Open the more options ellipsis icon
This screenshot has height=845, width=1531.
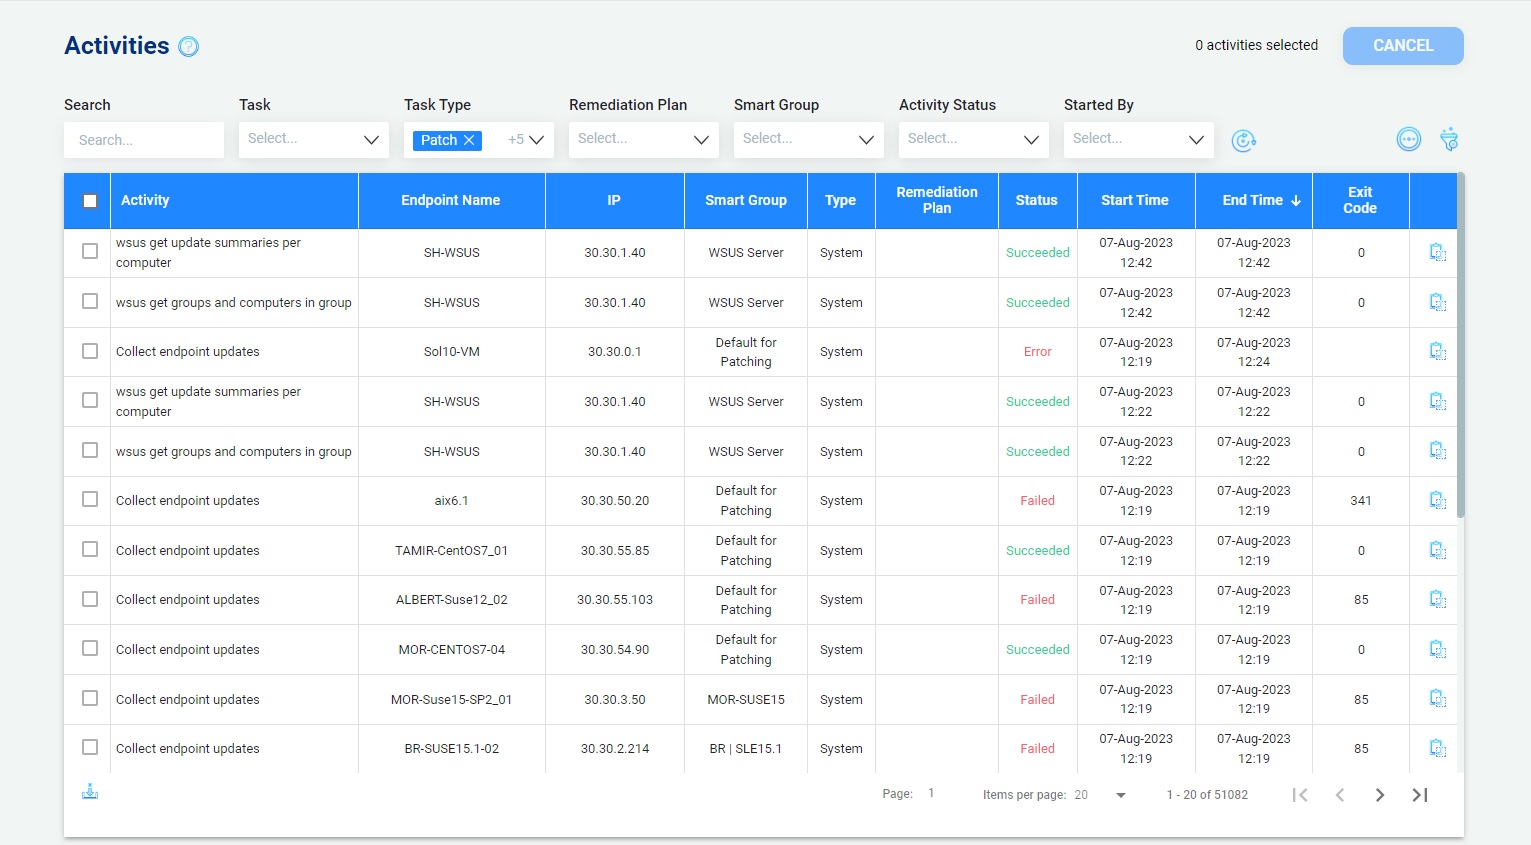[x=1408, y=140]
